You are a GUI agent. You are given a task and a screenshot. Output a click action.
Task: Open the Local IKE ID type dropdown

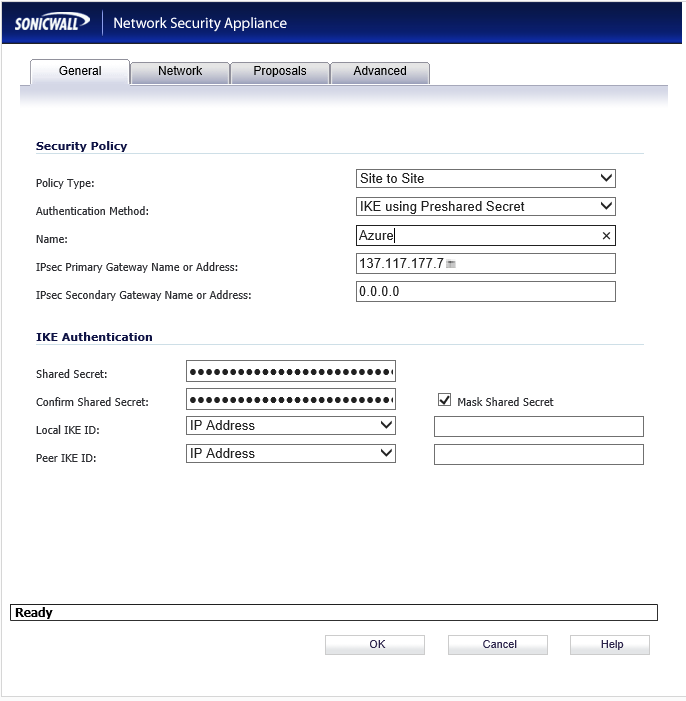pyautogui.click(x=290, y=426)
